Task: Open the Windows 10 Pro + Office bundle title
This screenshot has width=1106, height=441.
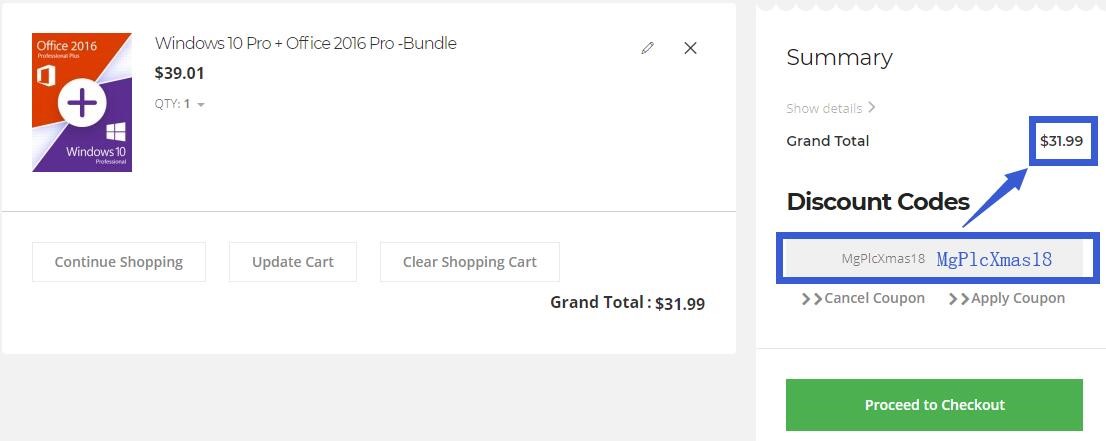Action: 305,43
